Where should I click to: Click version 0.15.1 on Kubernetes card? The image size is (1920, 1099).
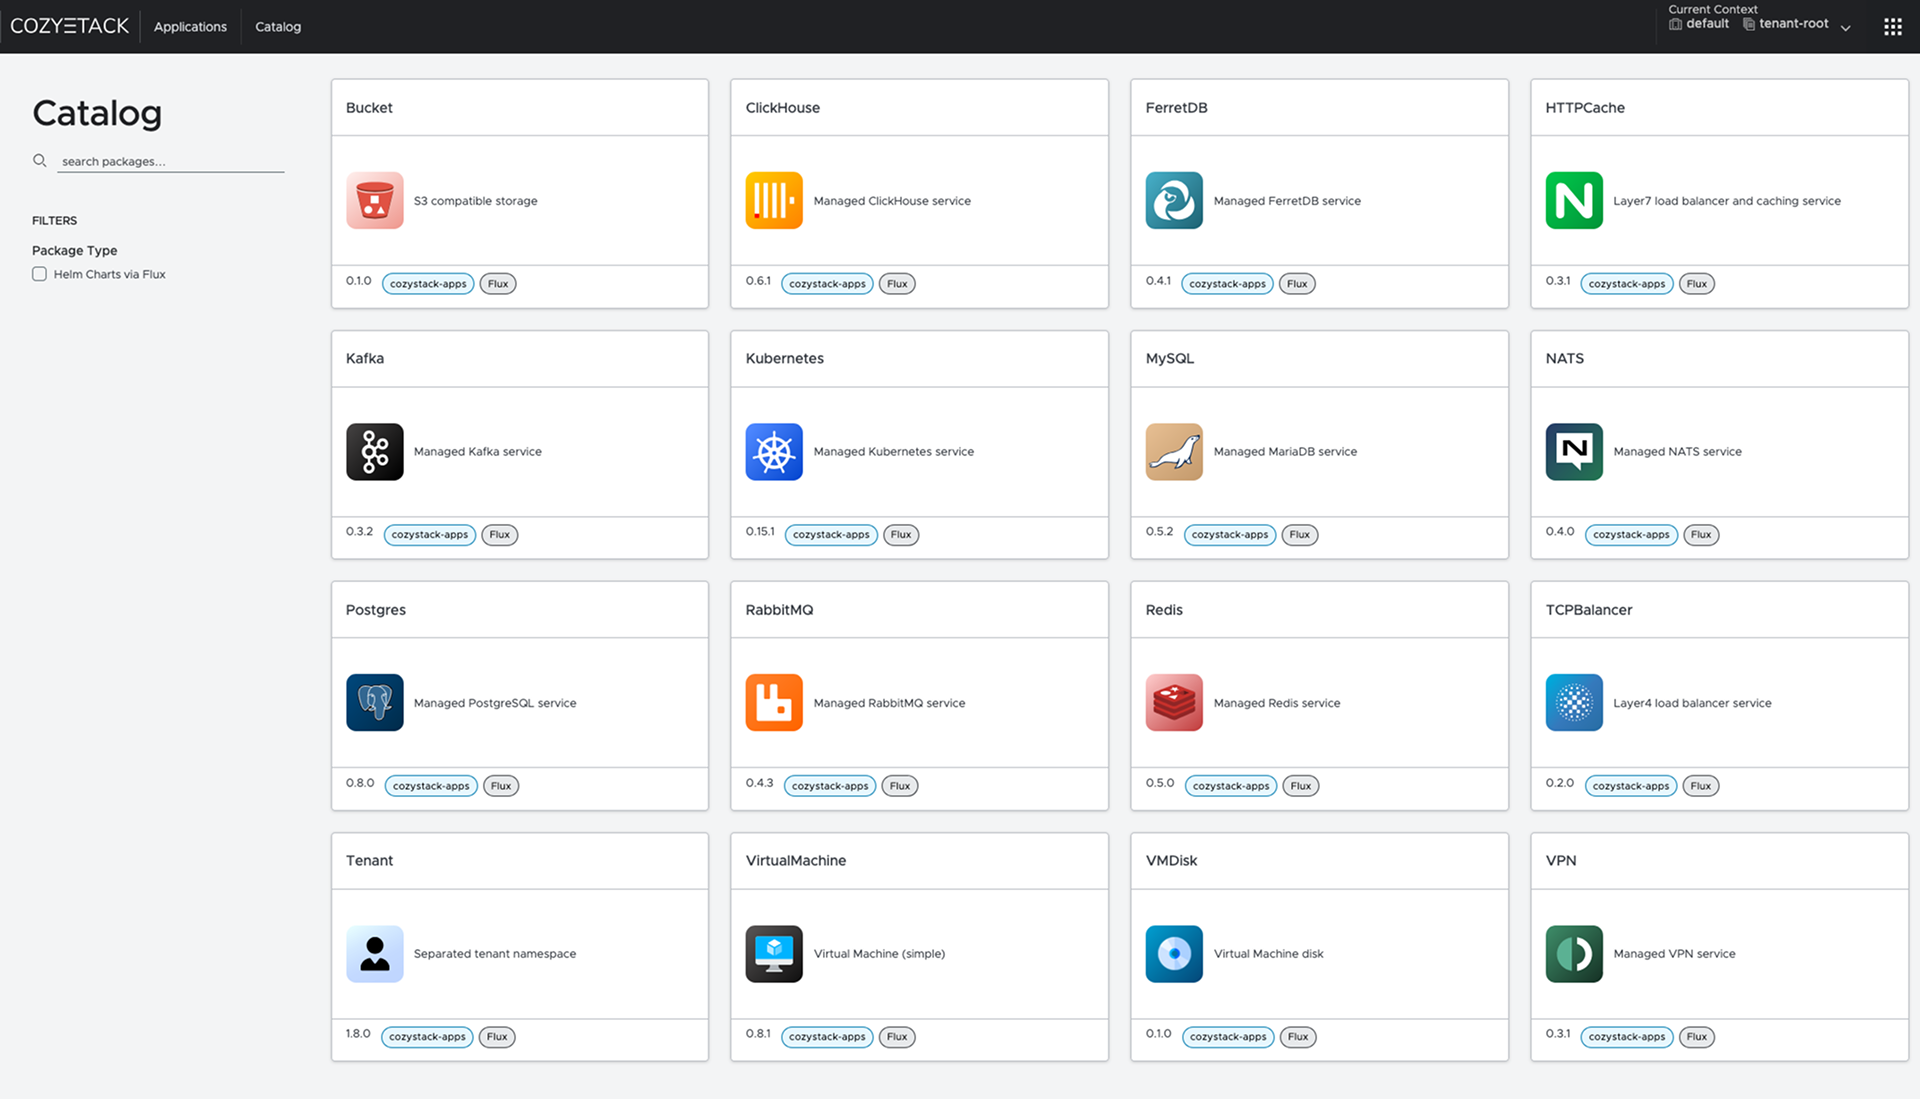(760, 532)
